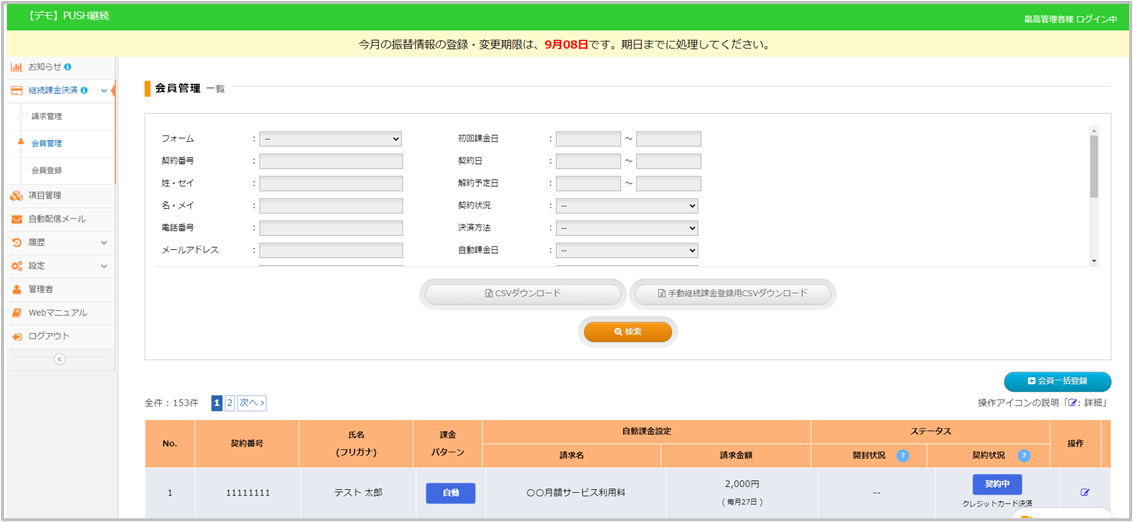1133x522 pixels.
Task: Click ログアウト in the sidebar
Action: point(49,336)
